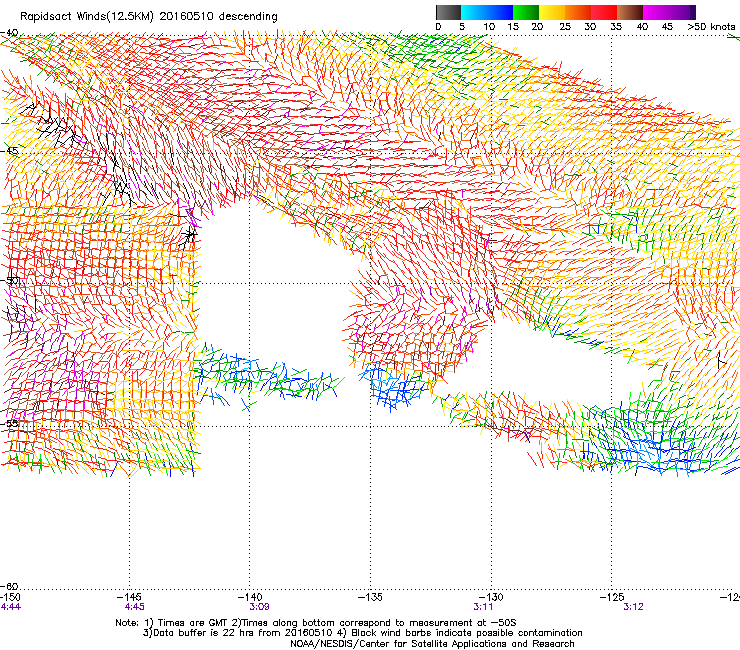Viewport: 740px width, 650px height.
Task: Click the black star-shaped barb near -142.5 longitude
Action: pyautogui.click(x=190, y=233)
